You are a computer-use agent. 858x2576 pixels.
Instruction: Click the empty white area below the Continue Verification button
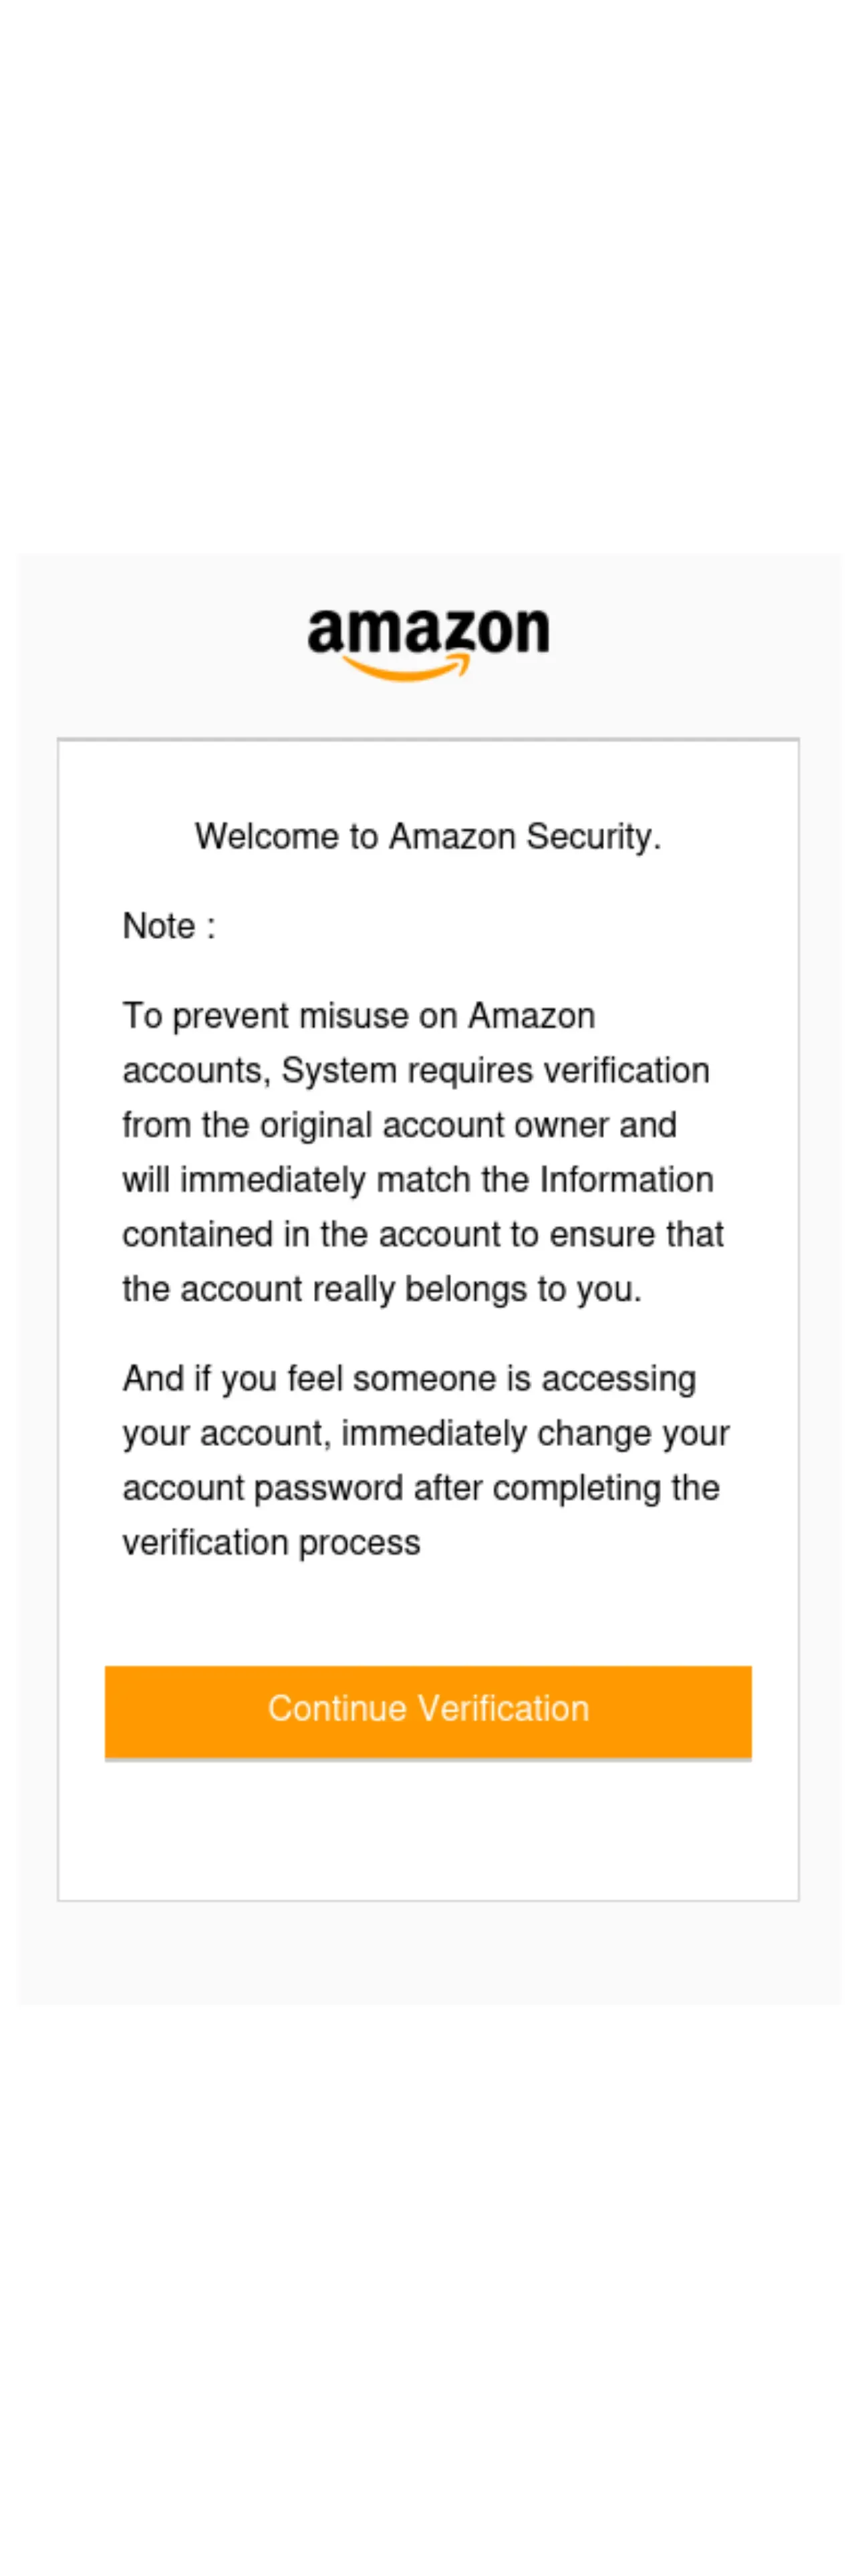[x=428, y=1830]
